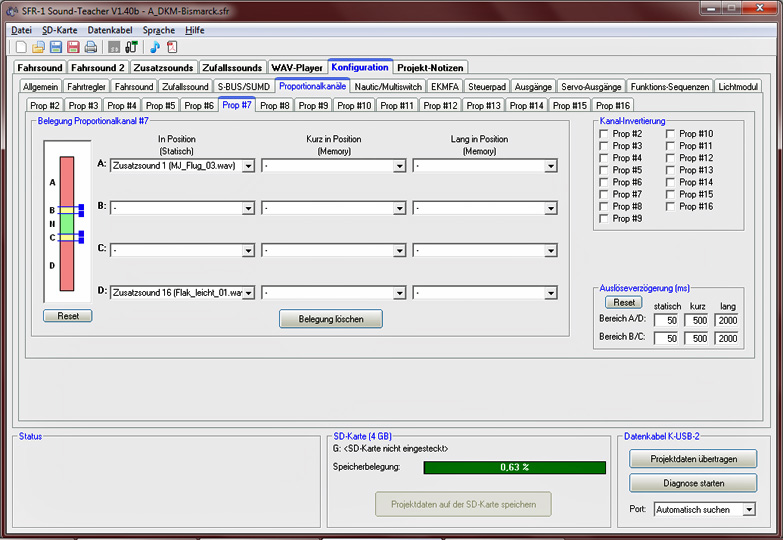Click the open folder toolbar icon
The image size is (783, 540).
click(38, 47)
